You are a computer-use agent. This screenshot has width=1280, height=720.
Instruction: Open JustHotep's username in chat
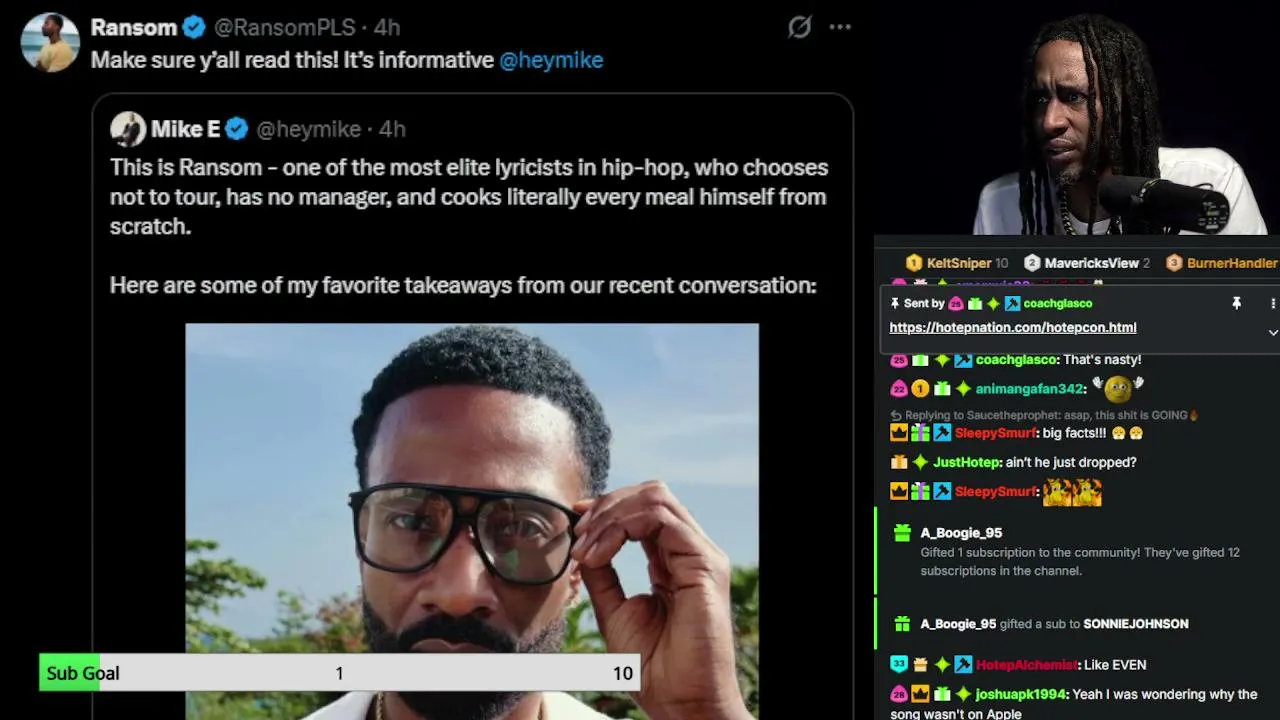pyautogui.click(x=966, y=462)
